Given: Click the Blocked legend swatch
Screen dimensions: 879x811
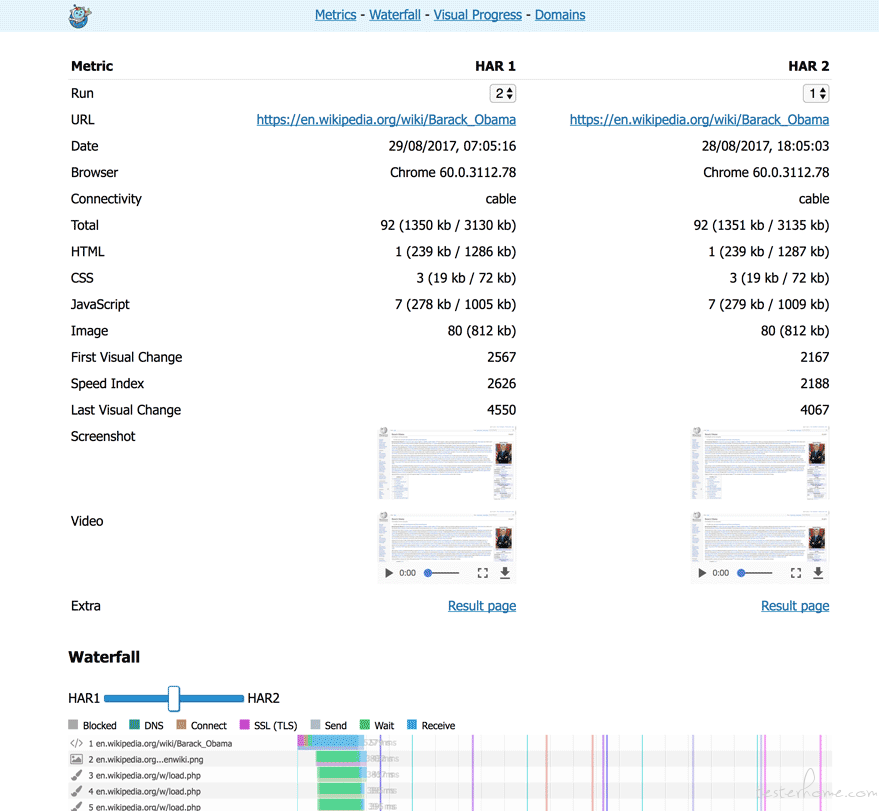Looking at the screenshot, I should pyautogui.click(x=73, y=725).
